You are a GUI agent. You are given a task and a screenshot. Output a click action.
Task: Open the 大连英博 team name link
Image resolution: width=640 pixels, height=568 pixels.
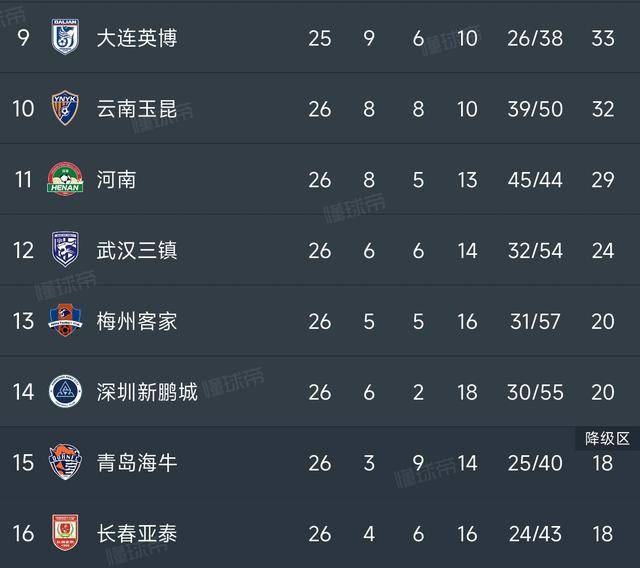tap(137, 38)
